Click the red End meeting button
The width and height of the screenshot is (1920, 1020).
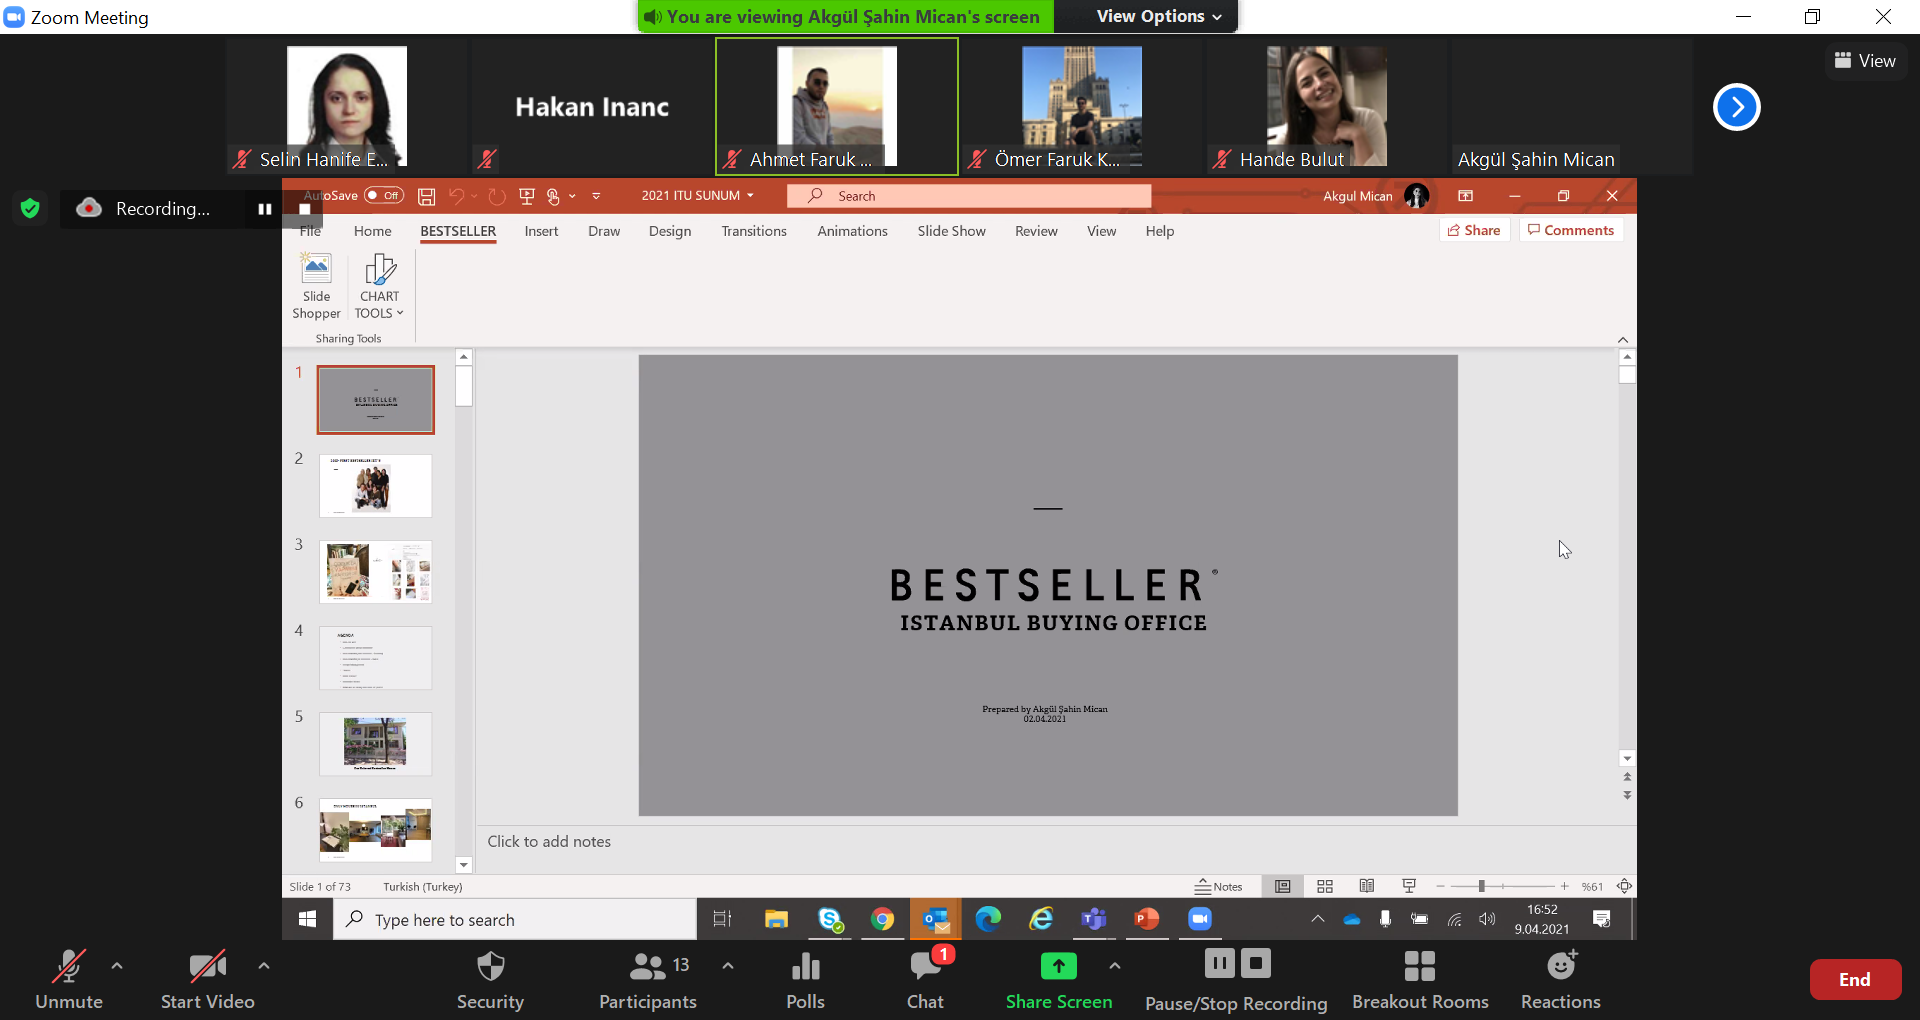1855,980
